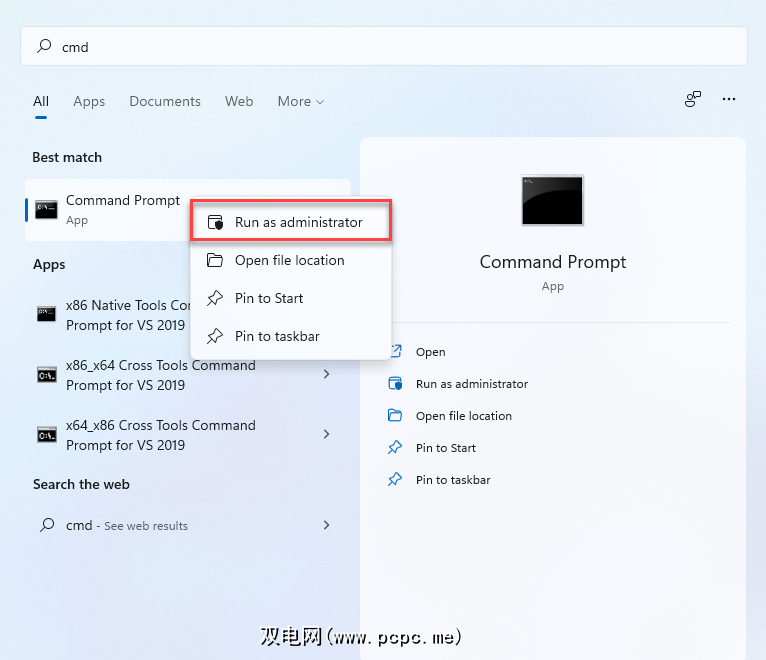Click icon of x86_x64 Cross Tools prompt

tap(47, 375)
